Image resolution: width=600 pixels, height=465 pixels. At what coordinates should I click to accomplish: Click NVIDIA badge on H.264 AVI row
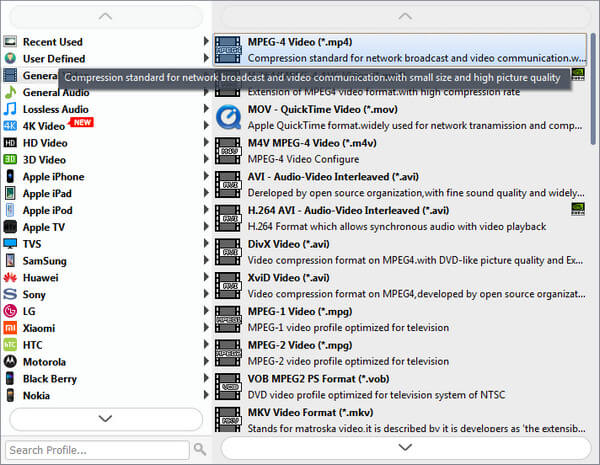[578, 209]
